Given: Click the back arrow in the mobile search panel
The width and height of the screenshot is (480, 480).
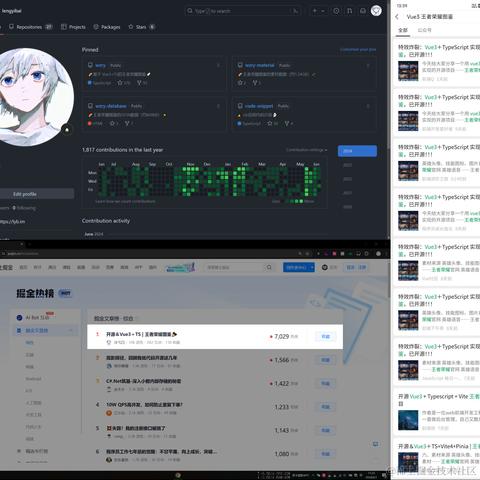Looking at the screenshot, I should point(397,17).
